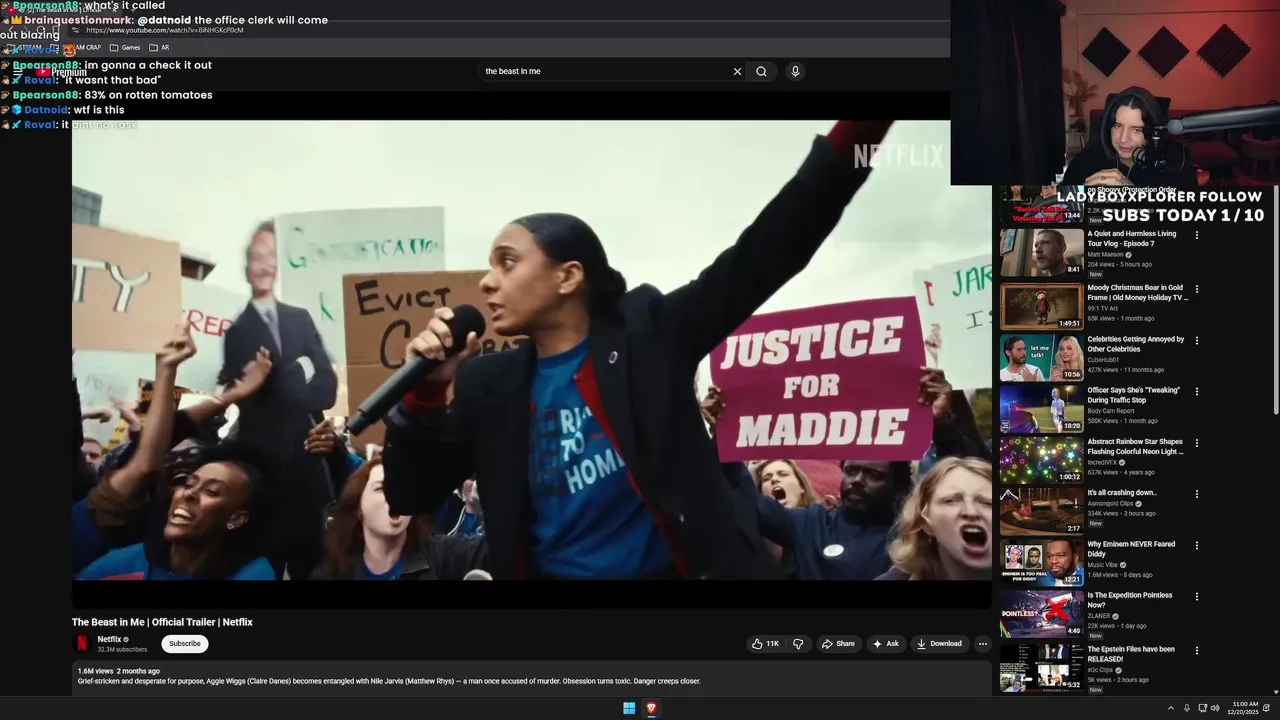Subscribe to the Netflix channel
Viewport: 1280px width, 720px height.
pos(185,644)
